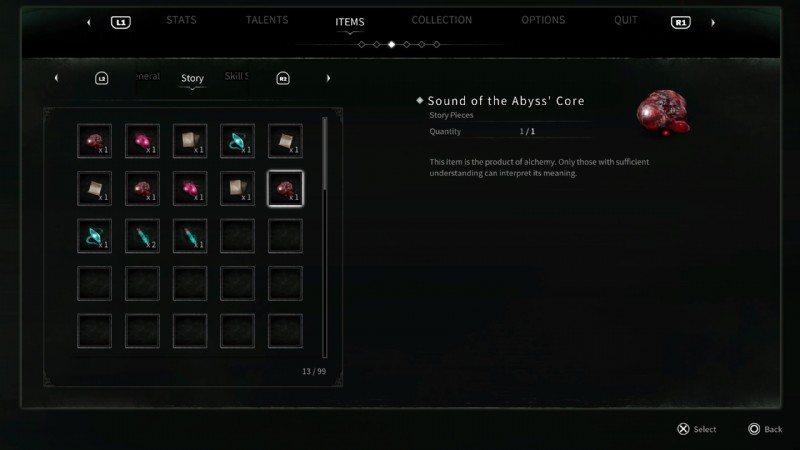Open the Story item category
This screenshot has width=800, height=450.
coord(192,78)
